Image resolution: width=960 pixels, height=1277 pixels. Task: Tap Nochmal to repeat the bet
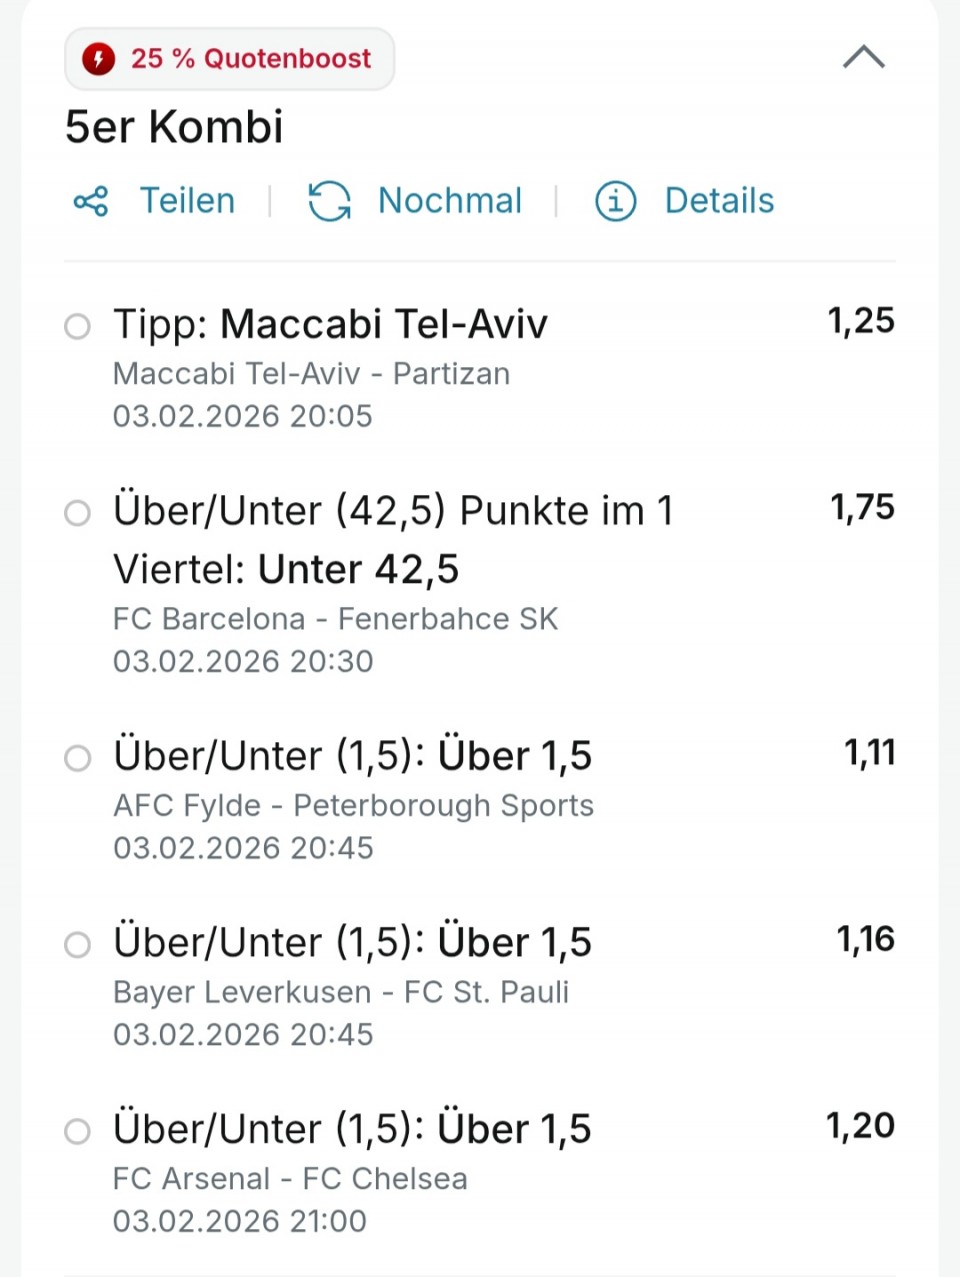coord(449,201)
